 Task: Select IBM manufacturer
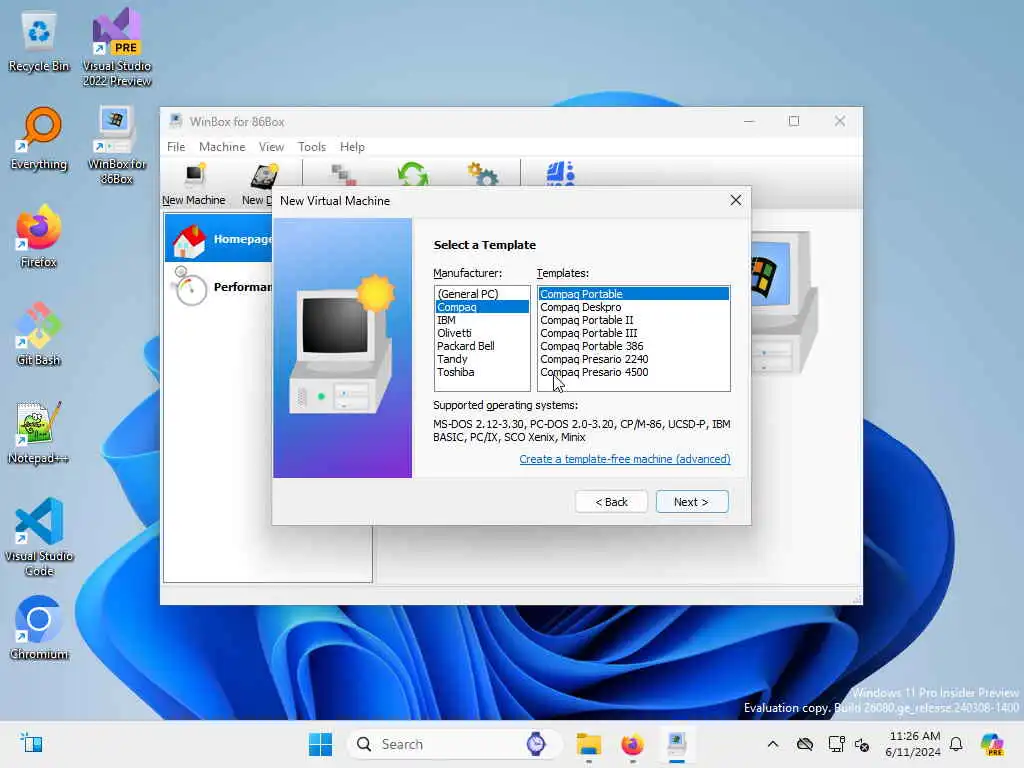[x=482, y=320]
